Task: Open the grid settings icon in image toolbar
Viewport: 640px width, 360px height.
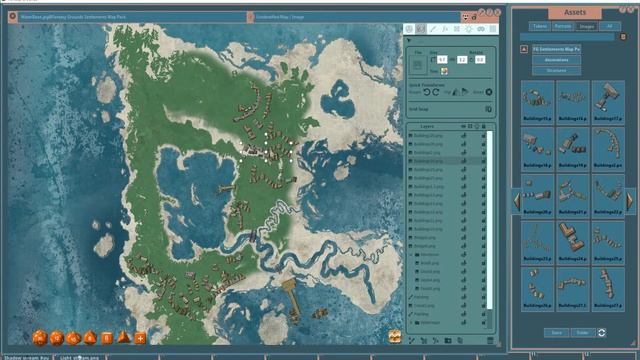Action: pyautogui.click(x=457, y=29)
